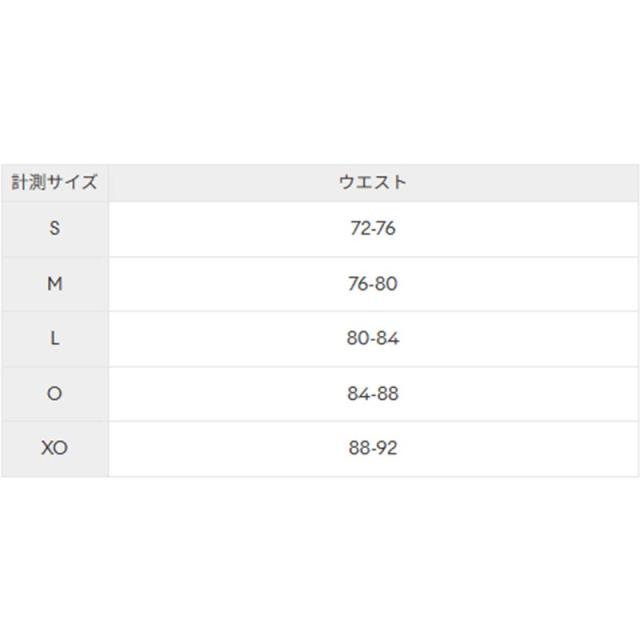The width and height of the screenshot is (640, 640).
Task: Select the XO size row label
Action: [x=55, y=448]
